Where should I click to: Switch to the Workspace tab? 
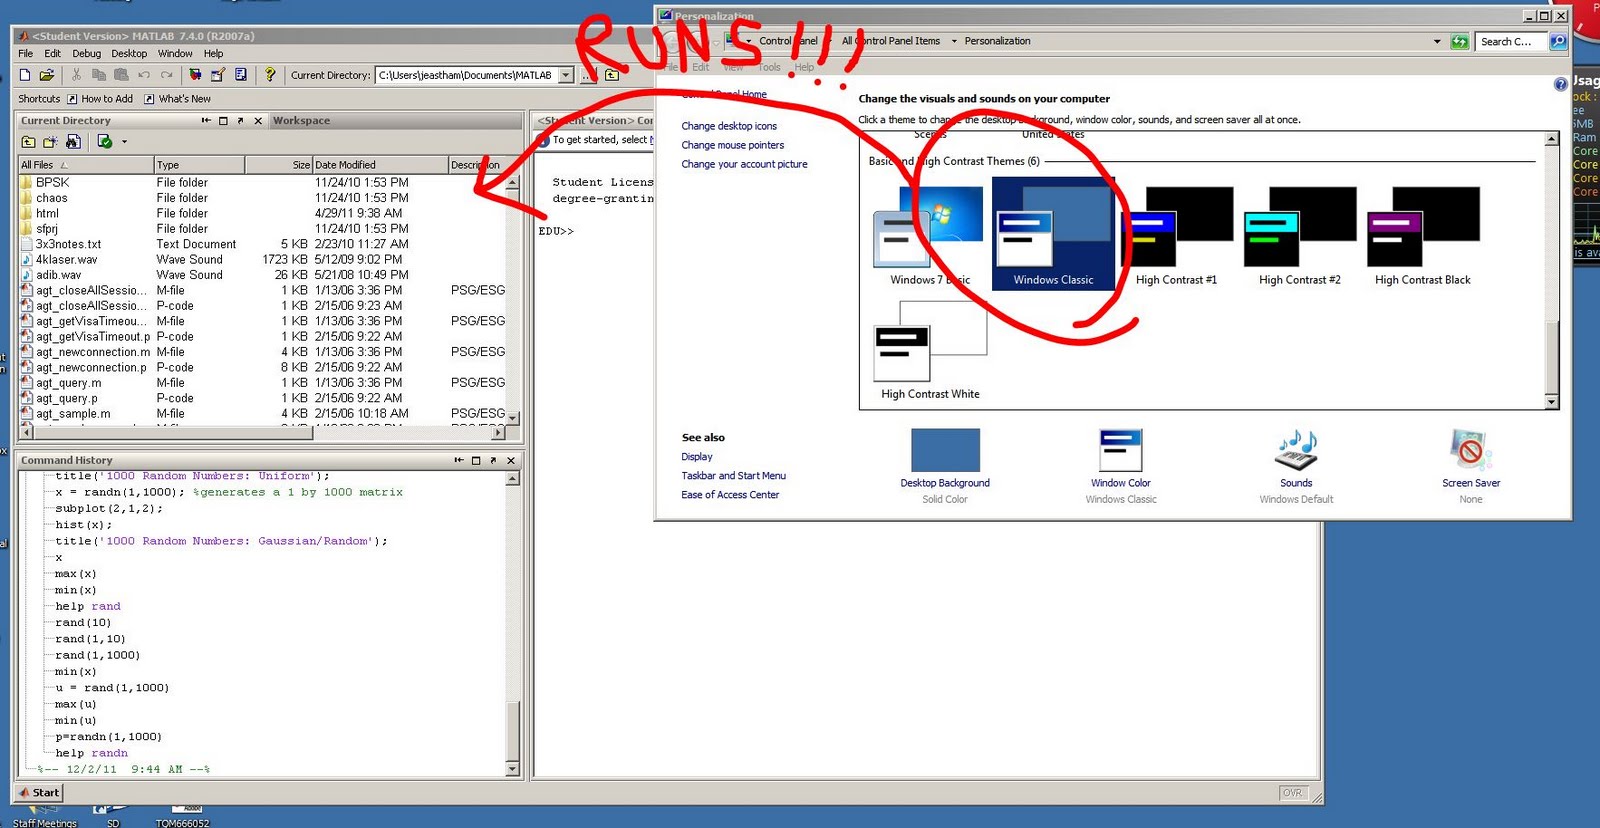click(301, 121)
